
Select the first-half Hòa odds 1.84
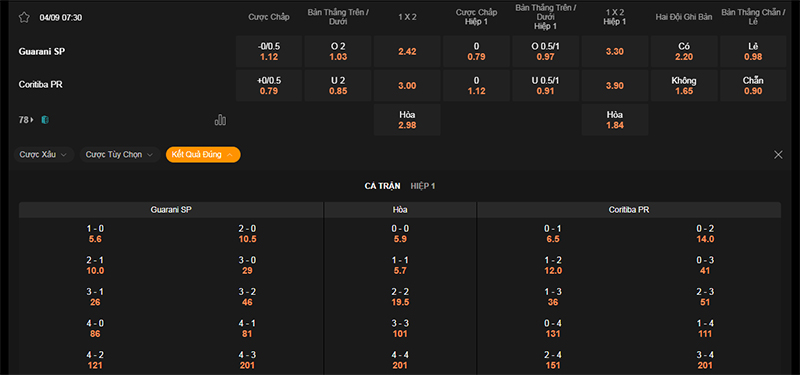tap(615, 120)
